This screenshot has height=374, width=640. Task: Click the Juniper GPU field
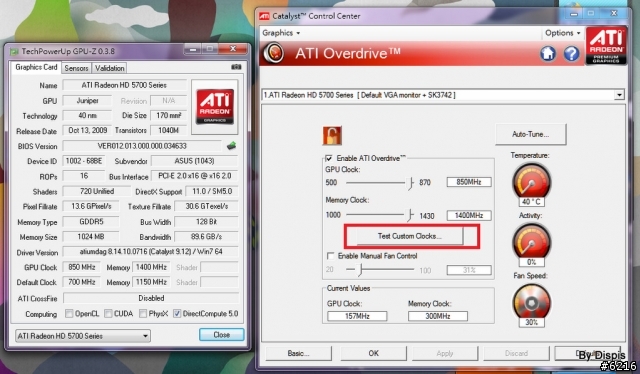tap(87, 100)
